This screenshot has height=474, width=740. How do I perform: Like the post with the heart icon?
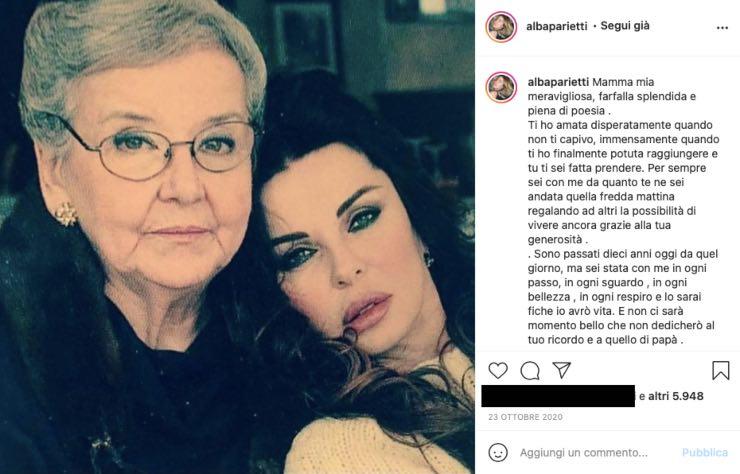[498, 371]
